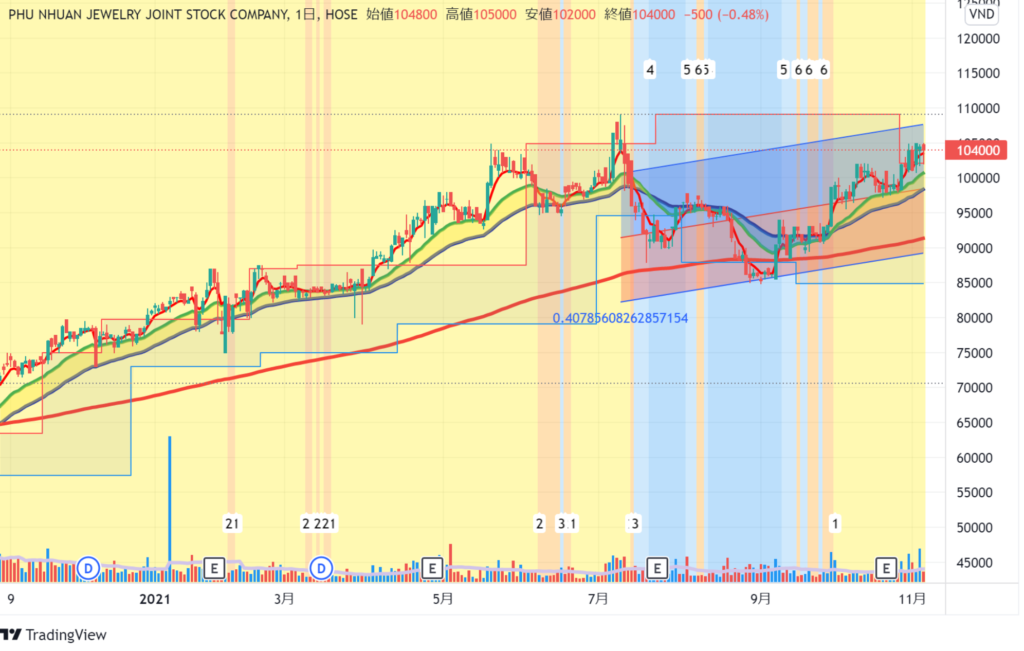The image size is (1024, 651).
Task: Click the bottom label box showing 3 1
Action: pos(566,524)
